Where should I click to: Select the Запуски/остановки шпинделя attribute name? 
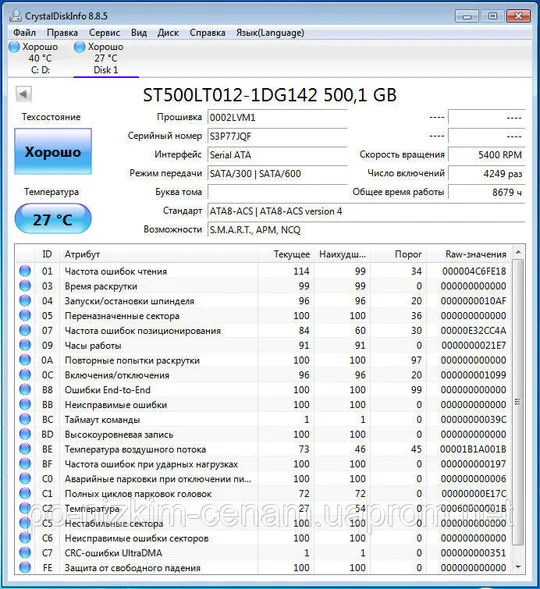click(x=130, y=301)
